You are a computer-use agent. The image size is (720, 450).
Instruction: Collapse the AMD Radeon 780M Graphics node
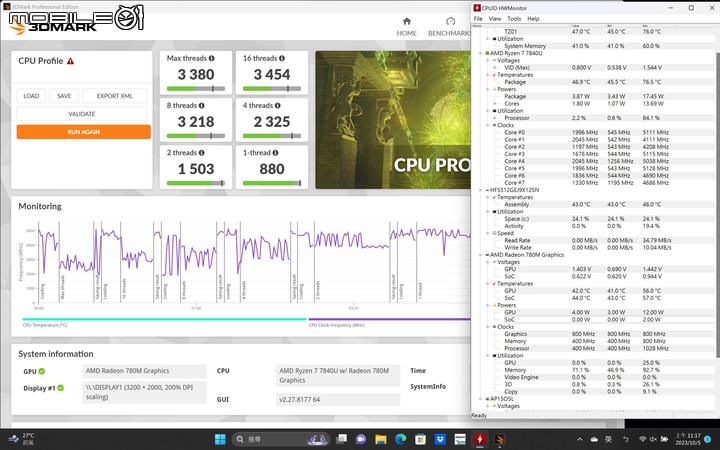coord(481,255)
